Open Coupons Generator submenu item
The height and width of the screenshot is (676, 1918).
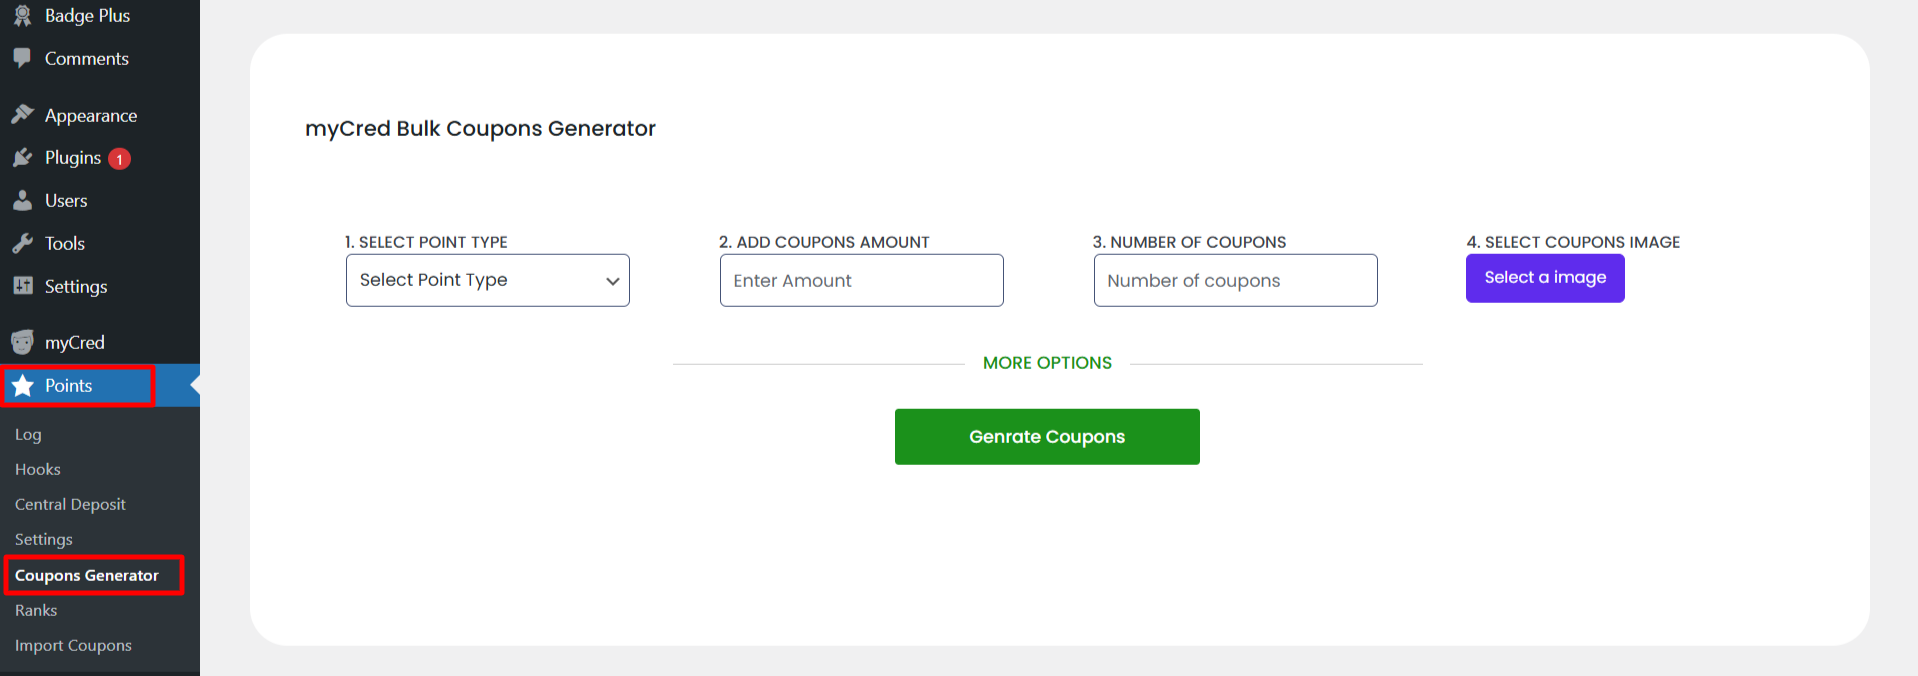87,576
